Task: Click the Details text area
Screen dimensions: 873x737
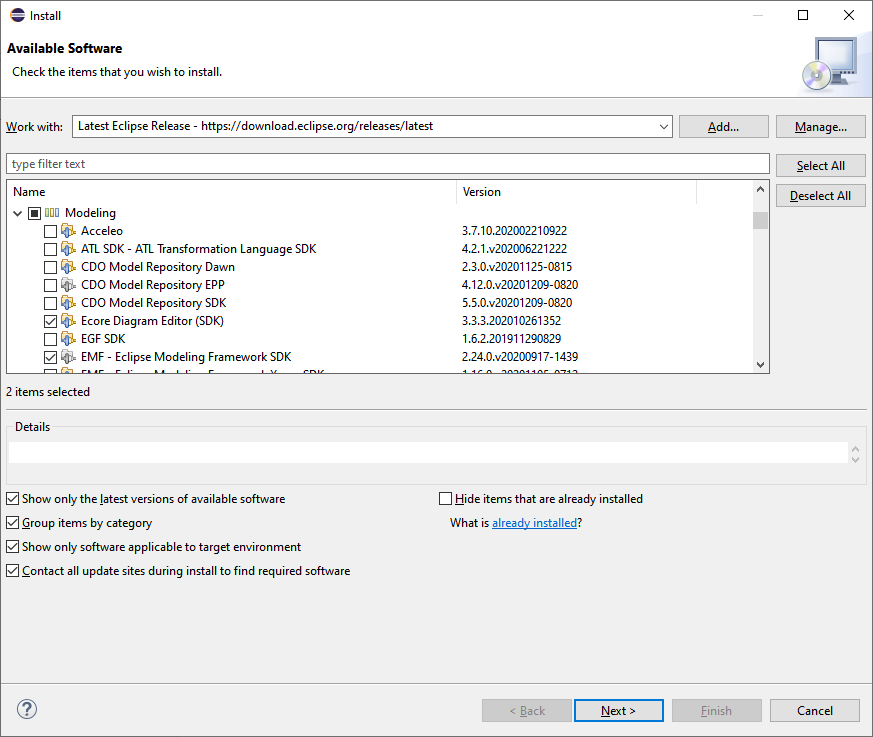Action: [x=428, y=453]
